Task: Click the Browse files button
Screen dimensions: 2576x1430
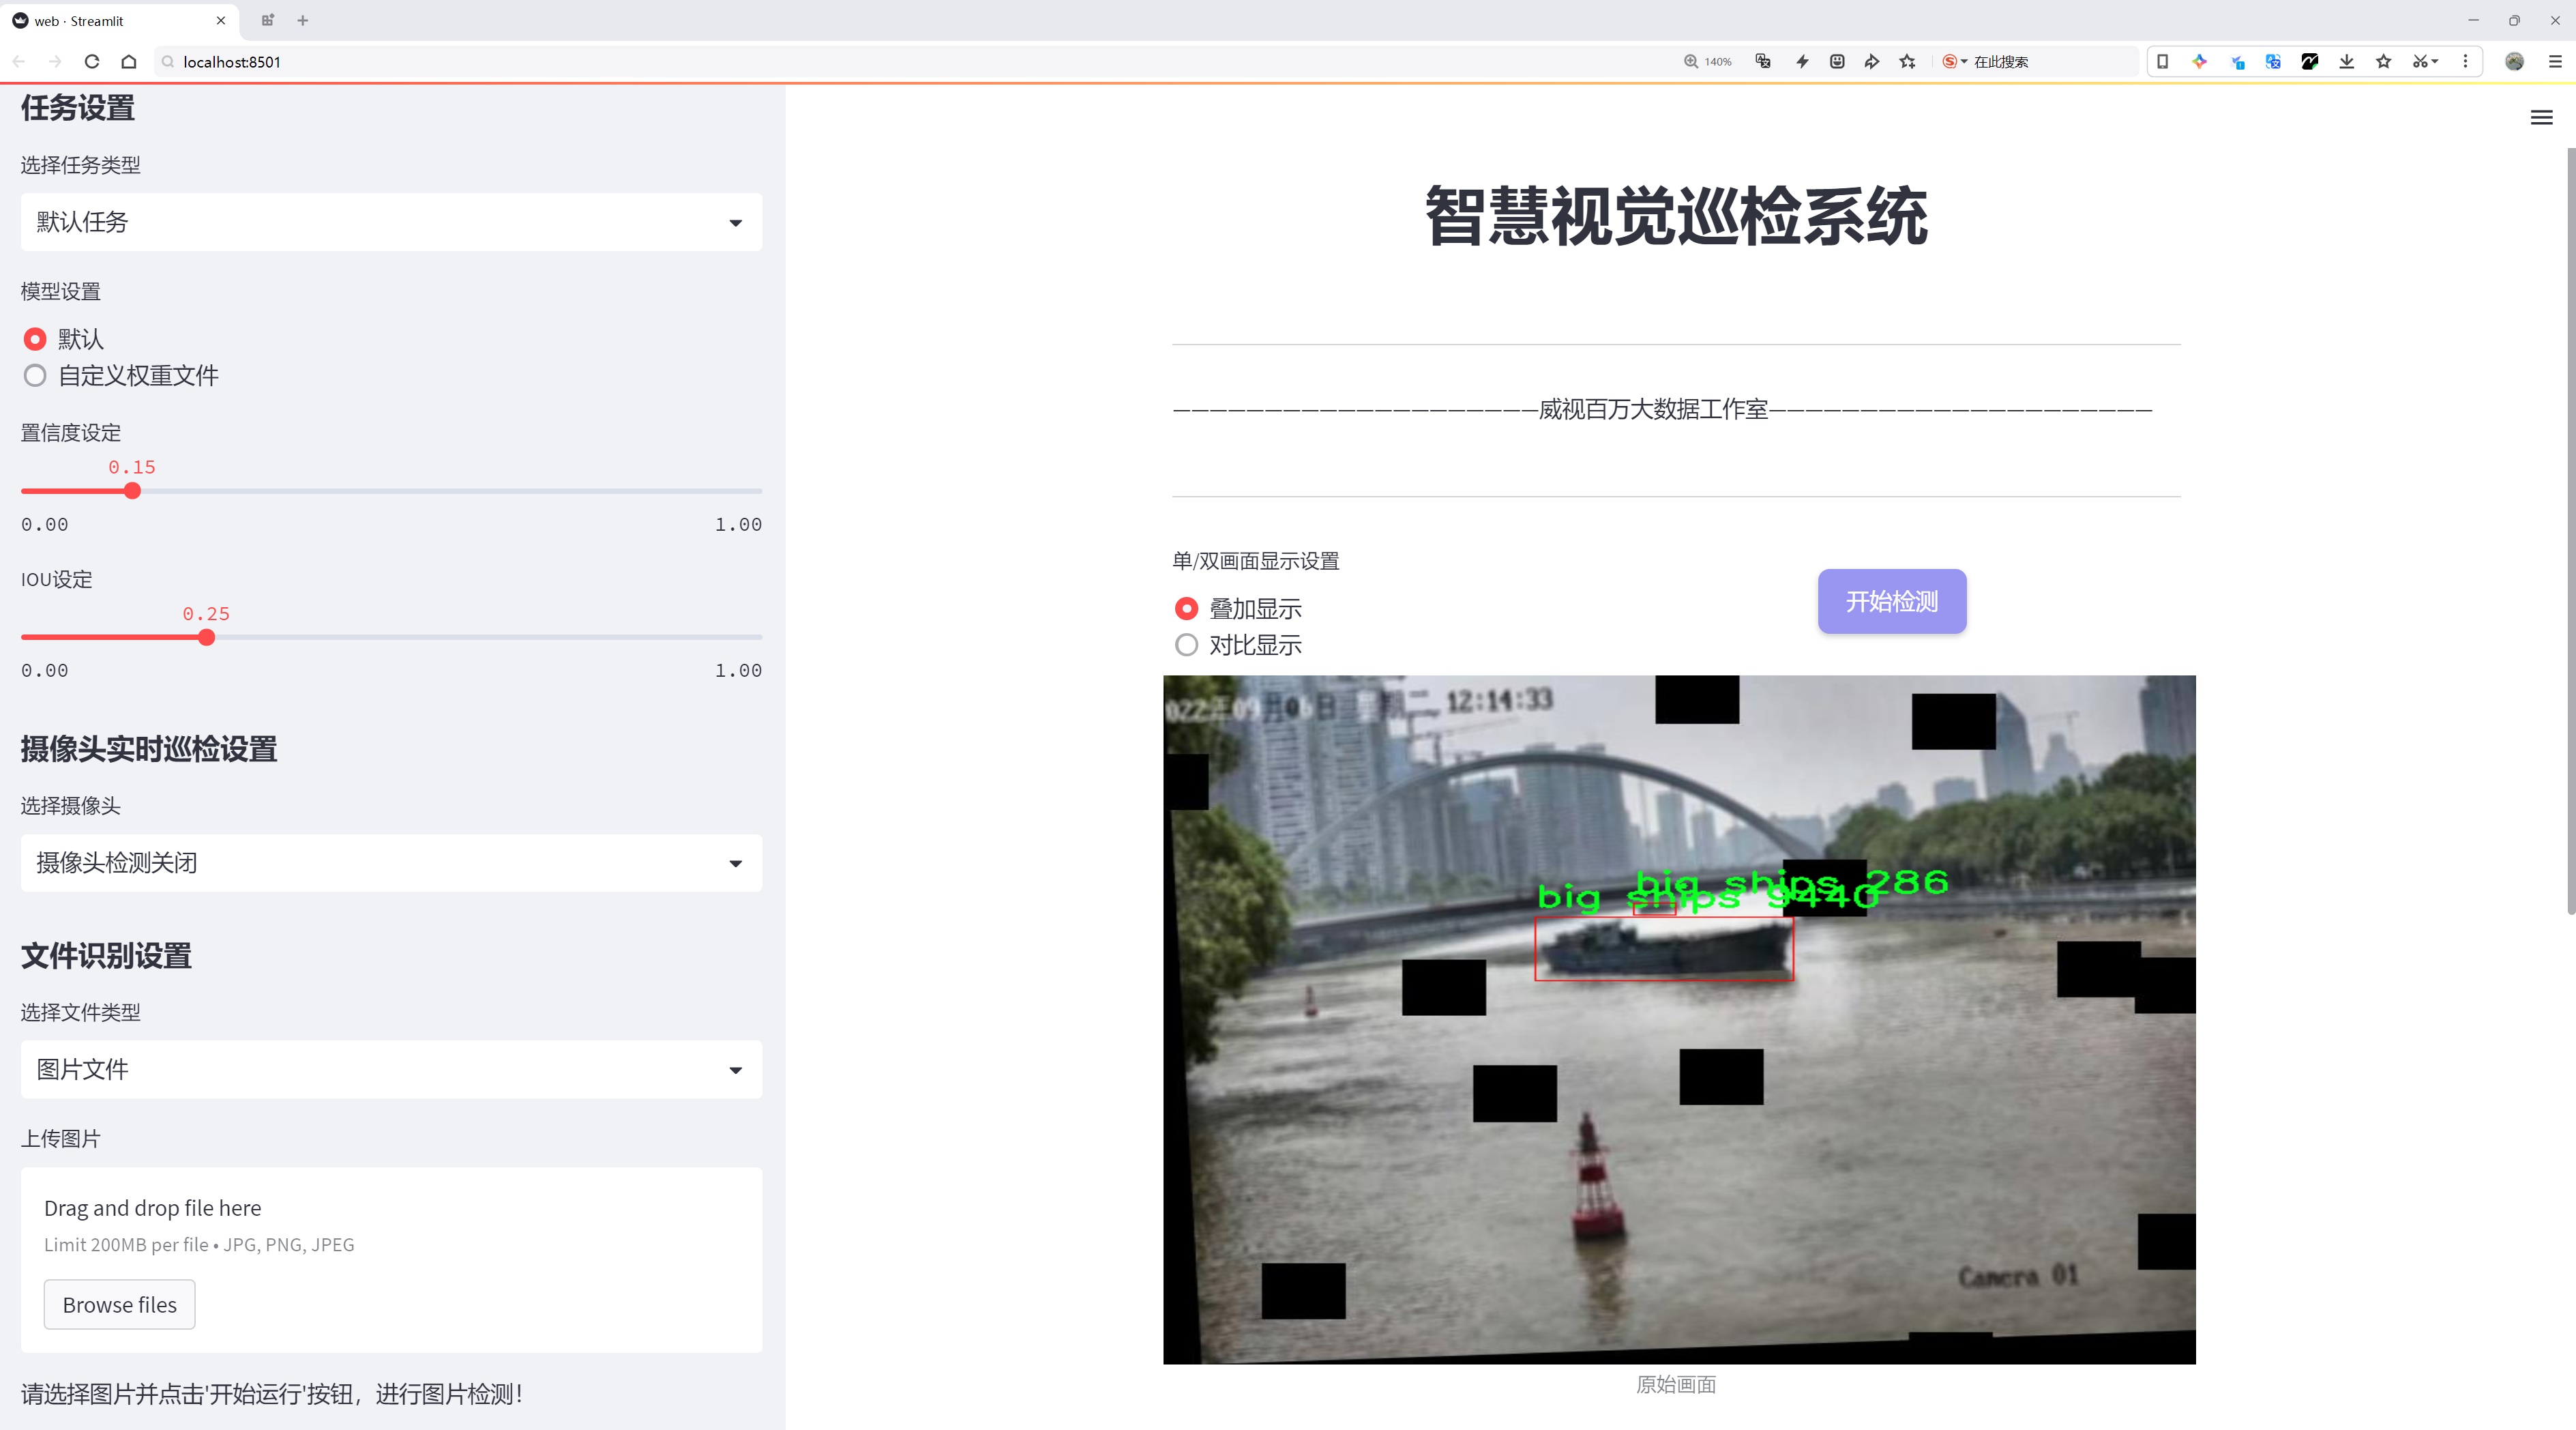Action: (119, 1305)
